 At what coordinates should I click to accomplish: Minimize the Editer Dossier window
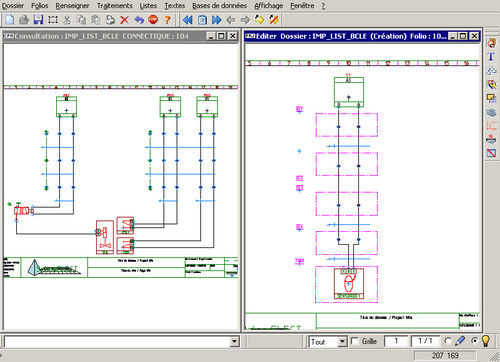click(x=452, y=36)
